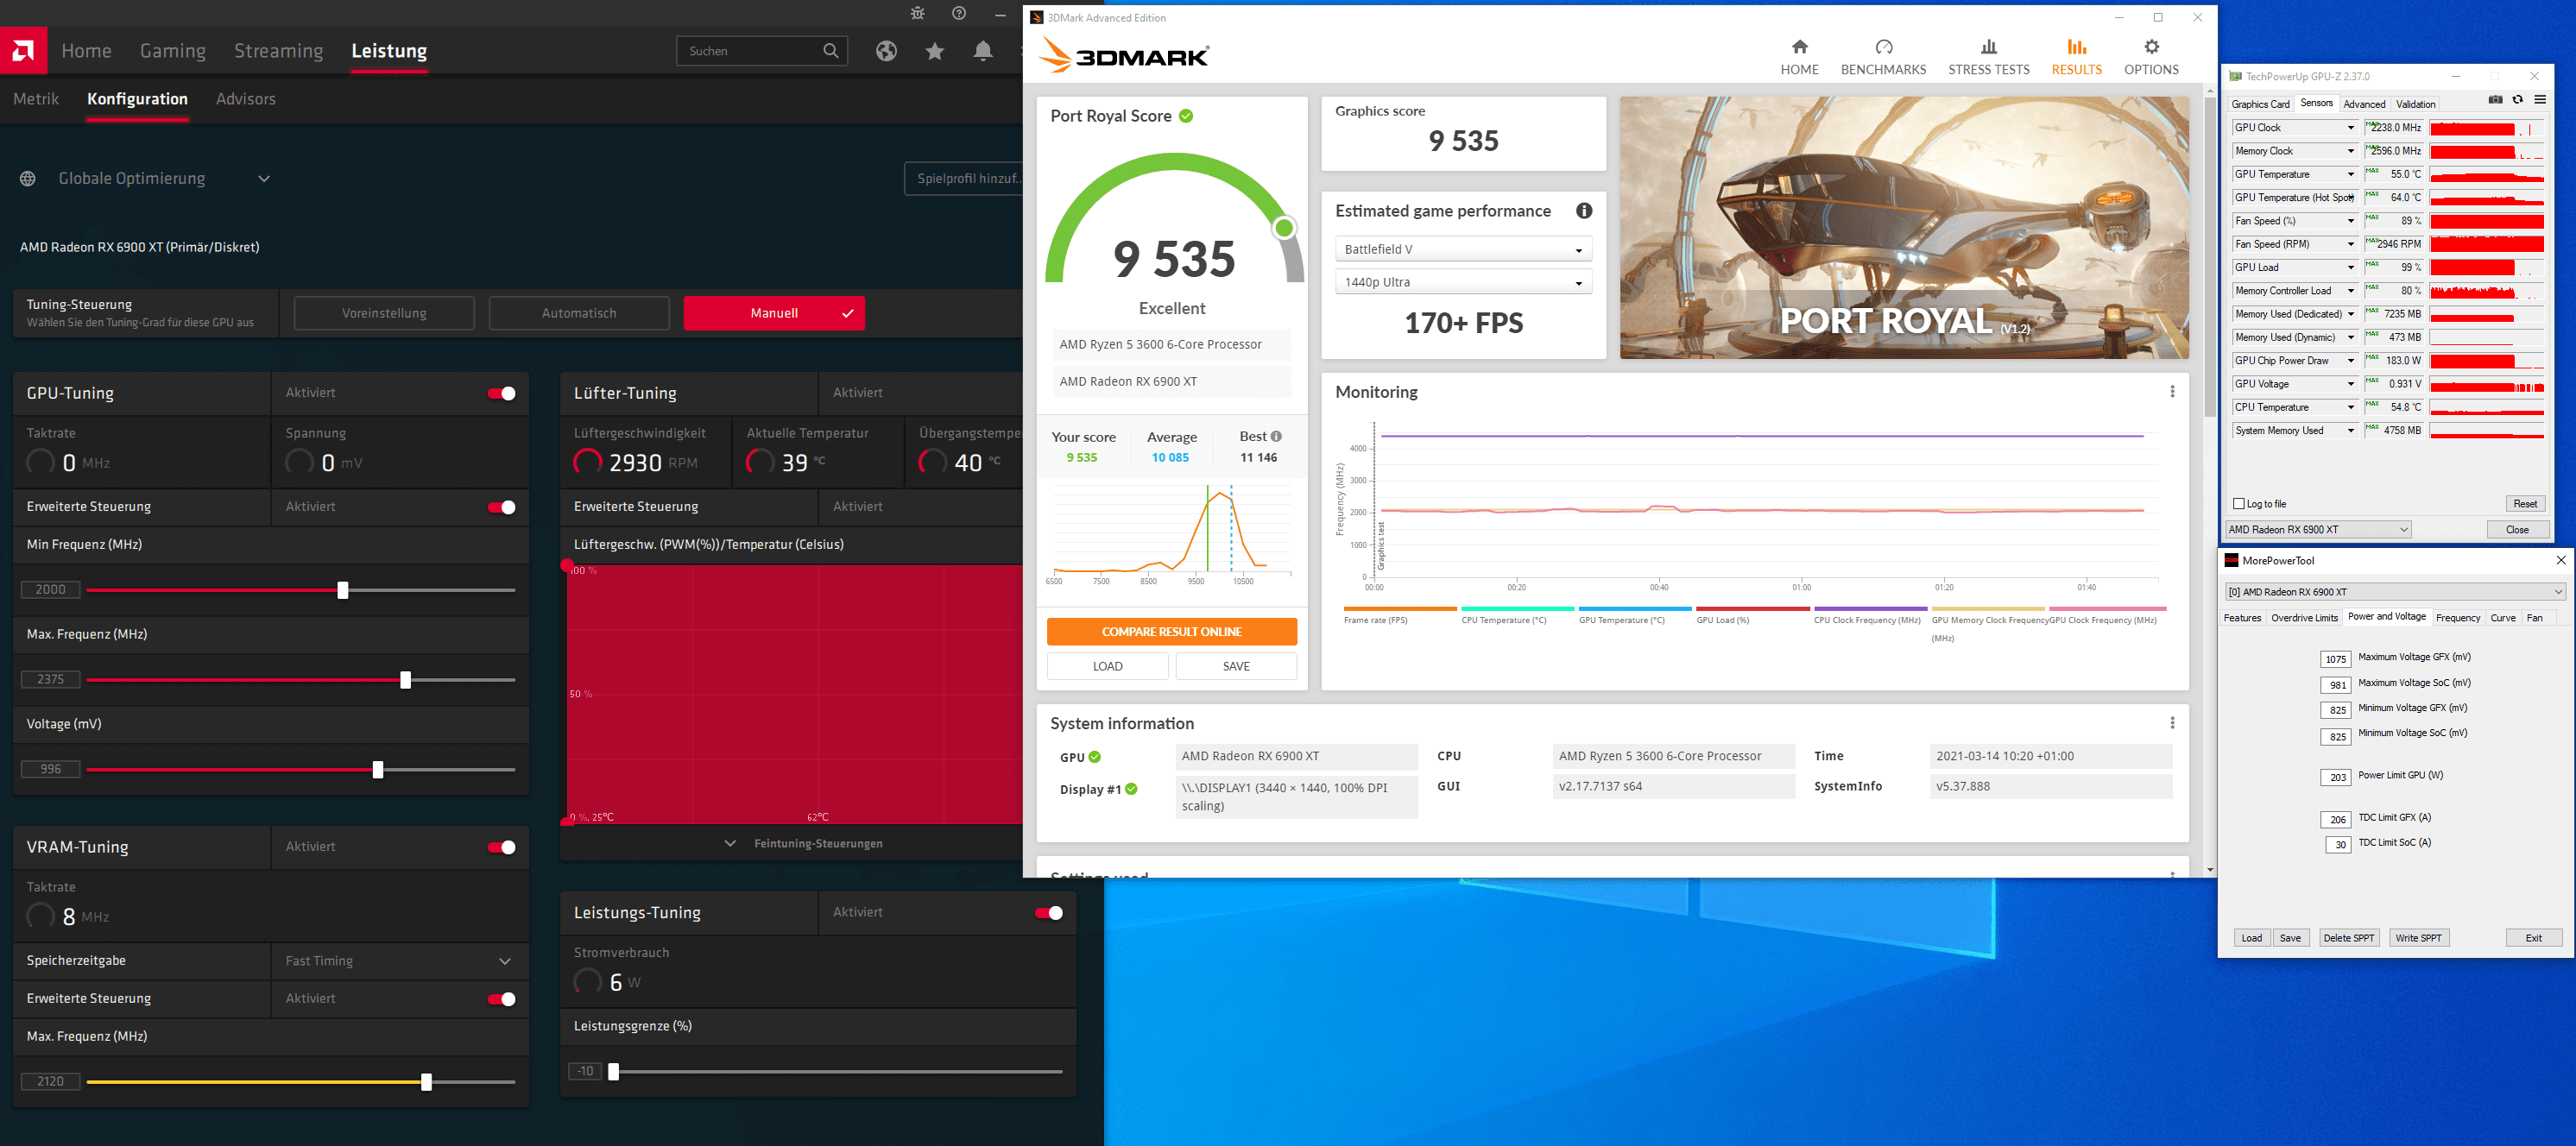2576x1146 pixels.
Task: Open System information three-dot menu
Action: point(2172,723)
